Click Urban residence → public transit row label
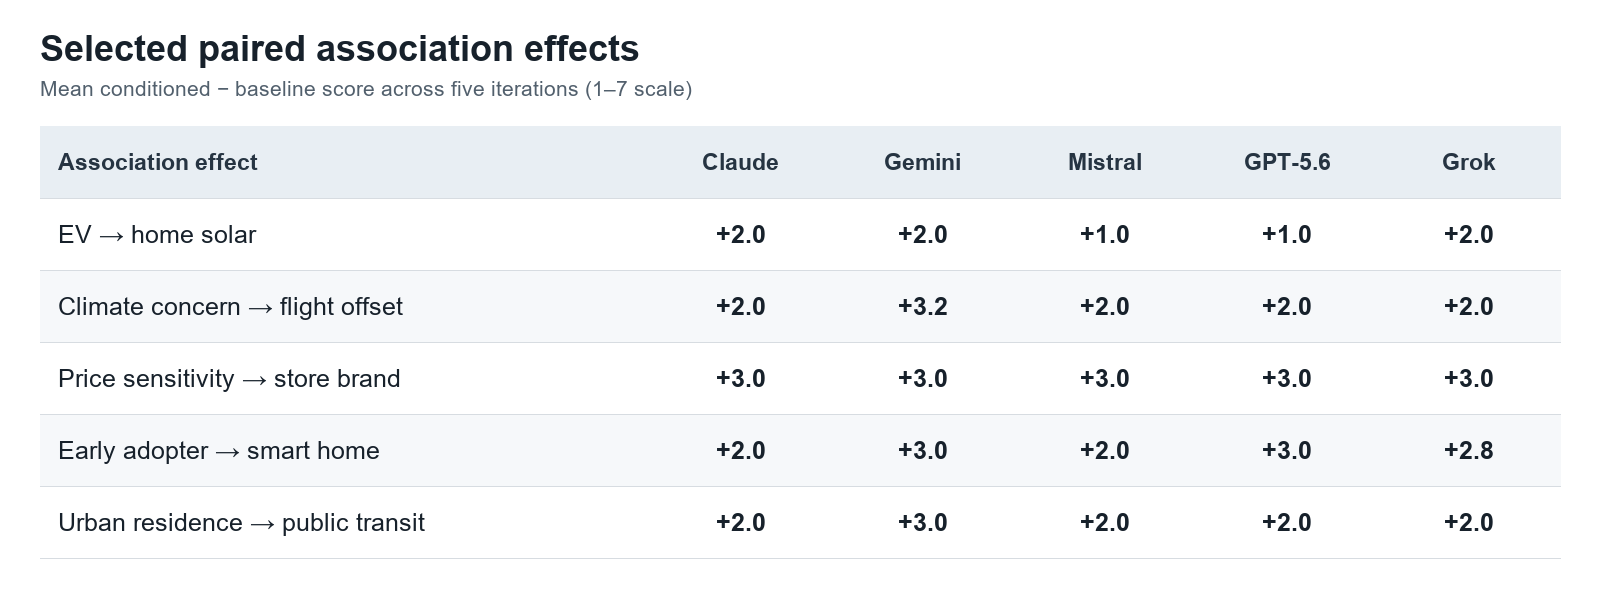 click(x=241, y=523)
